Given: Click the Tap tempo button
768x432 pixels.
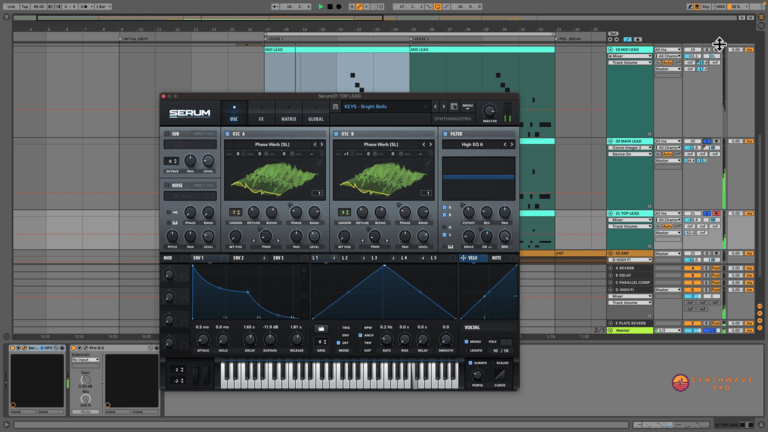Looking at the screenshot, I should coord(25,7).
